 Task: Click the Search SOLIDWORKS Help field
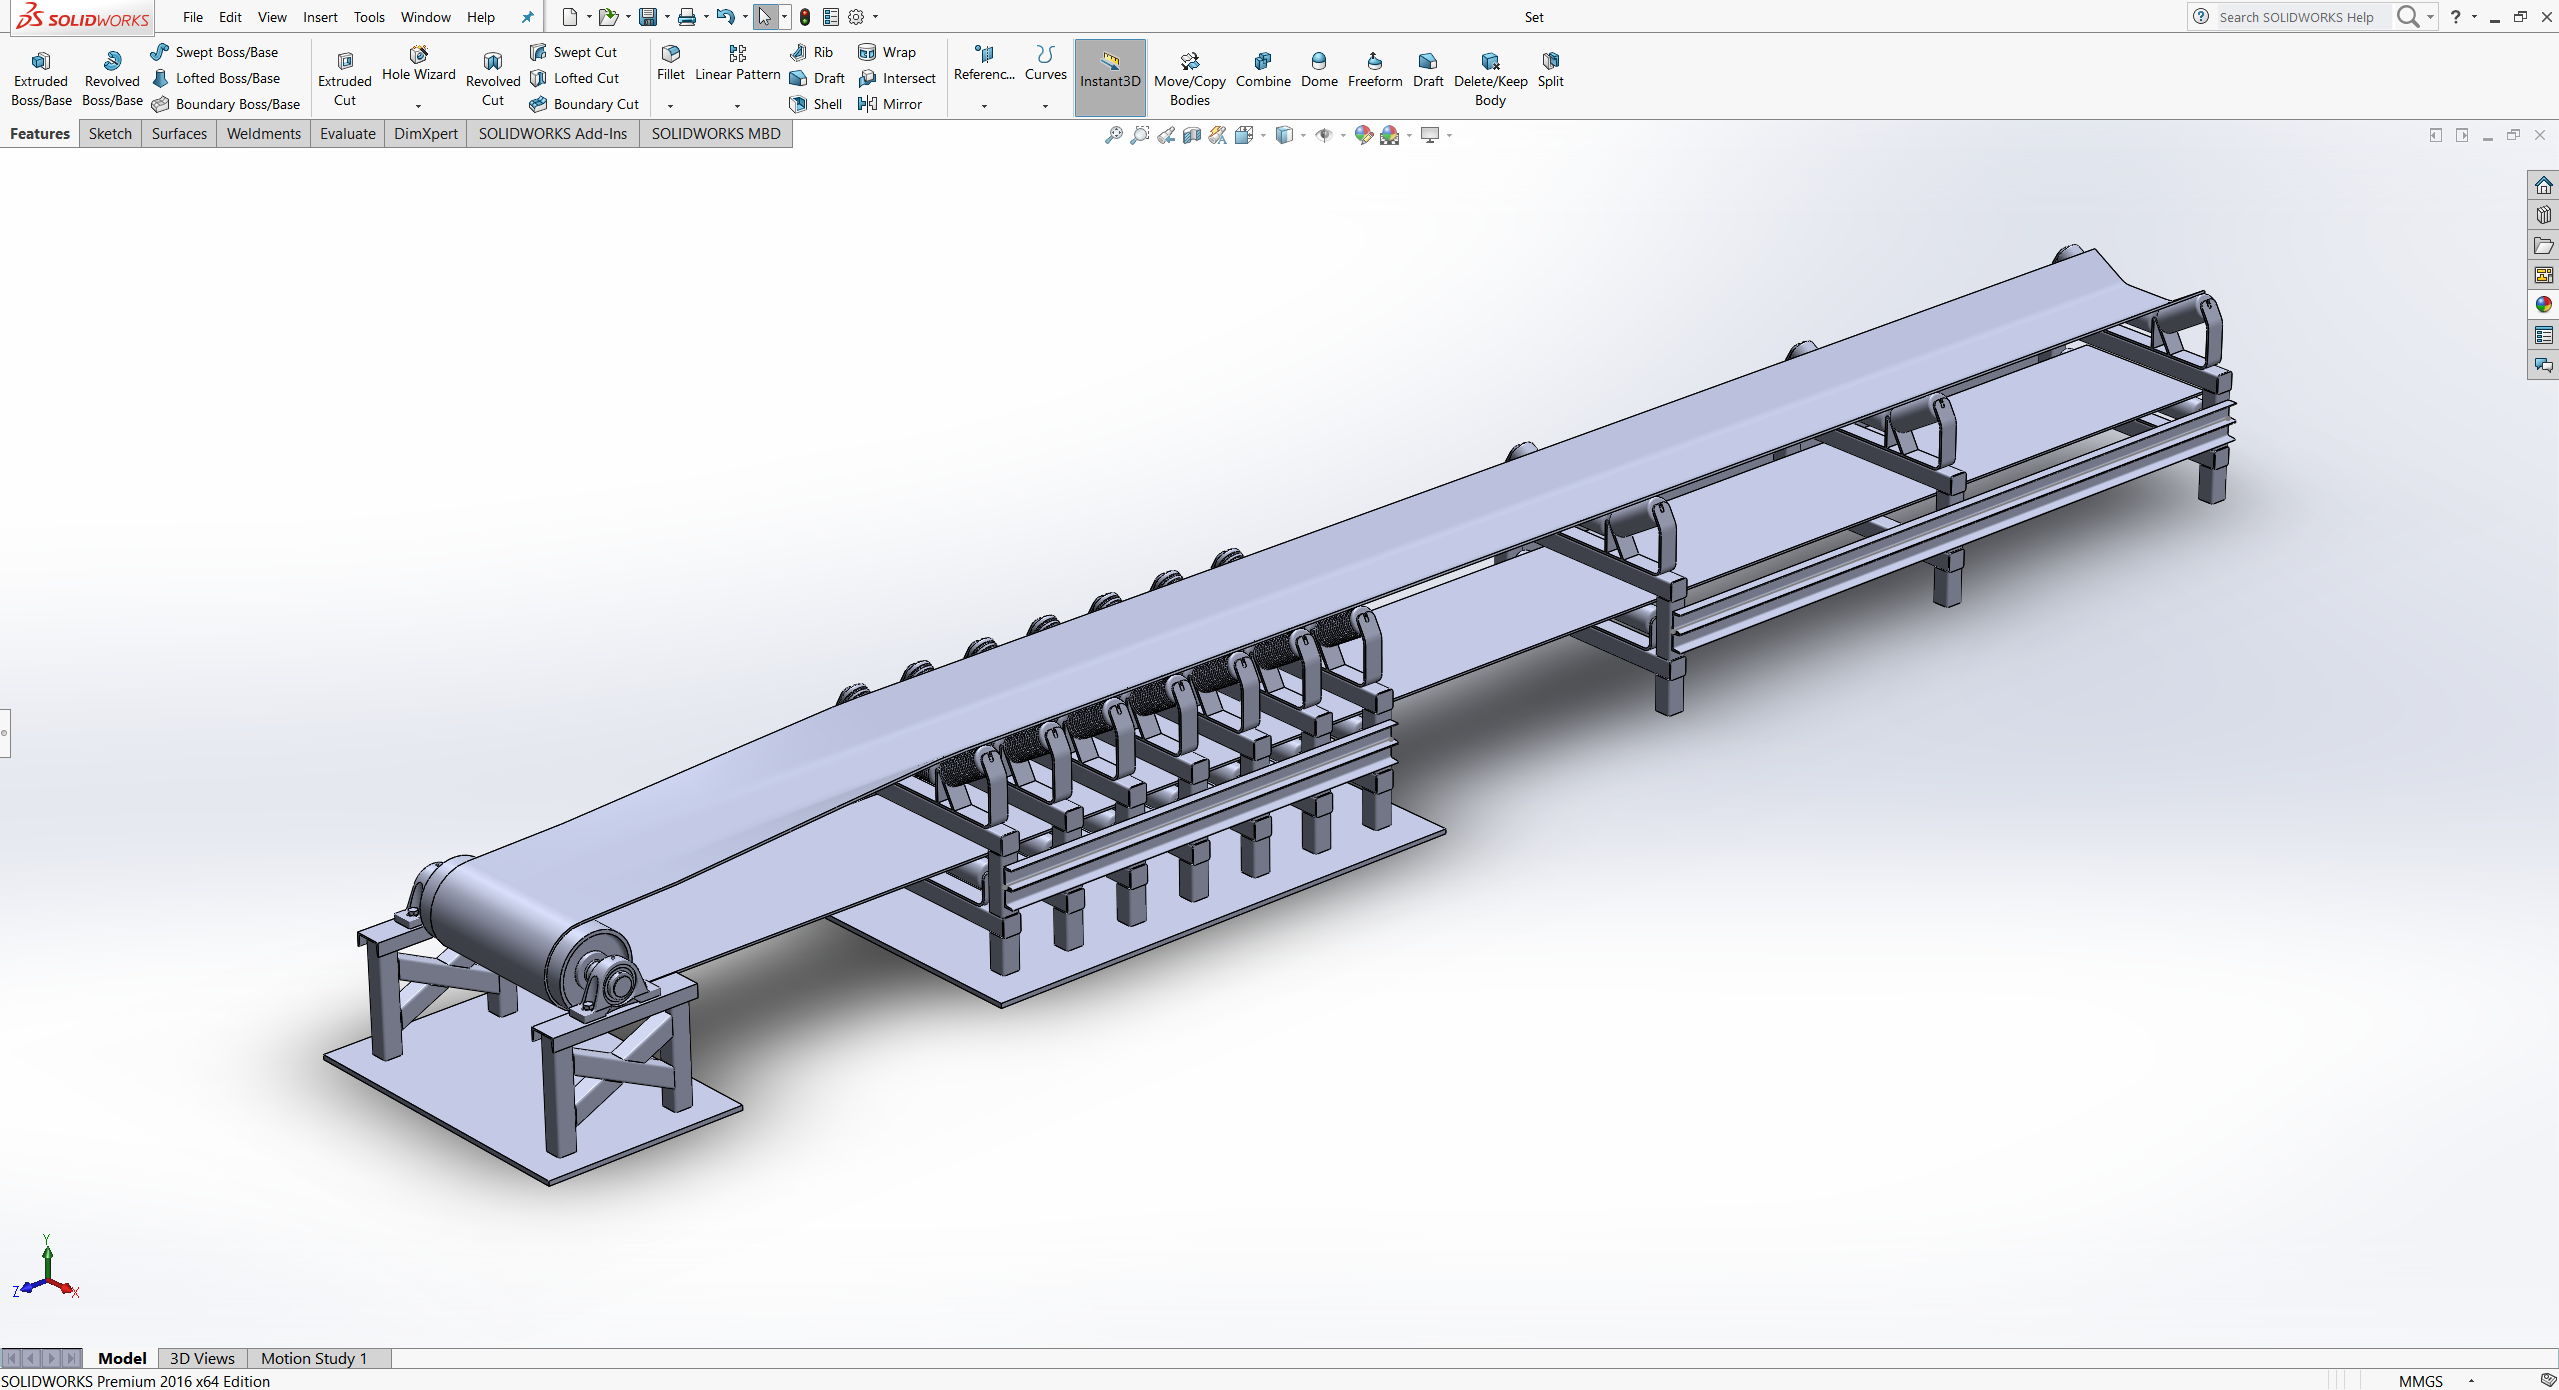2295,16
